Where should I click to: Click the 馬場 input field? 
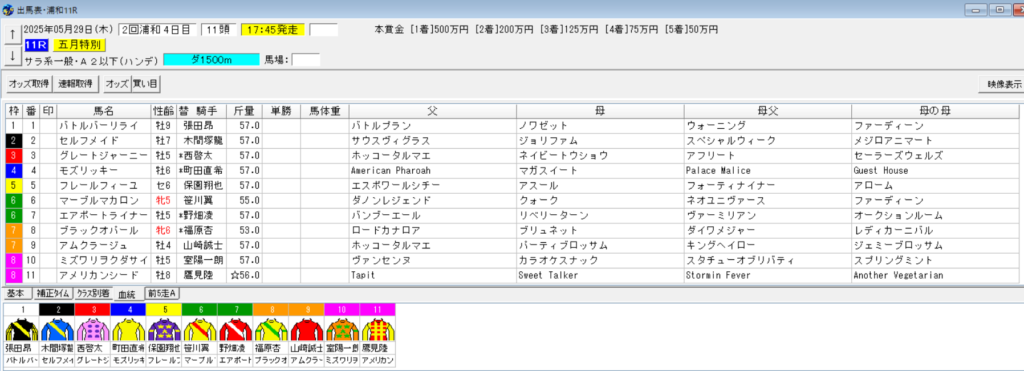pos(306,60)
